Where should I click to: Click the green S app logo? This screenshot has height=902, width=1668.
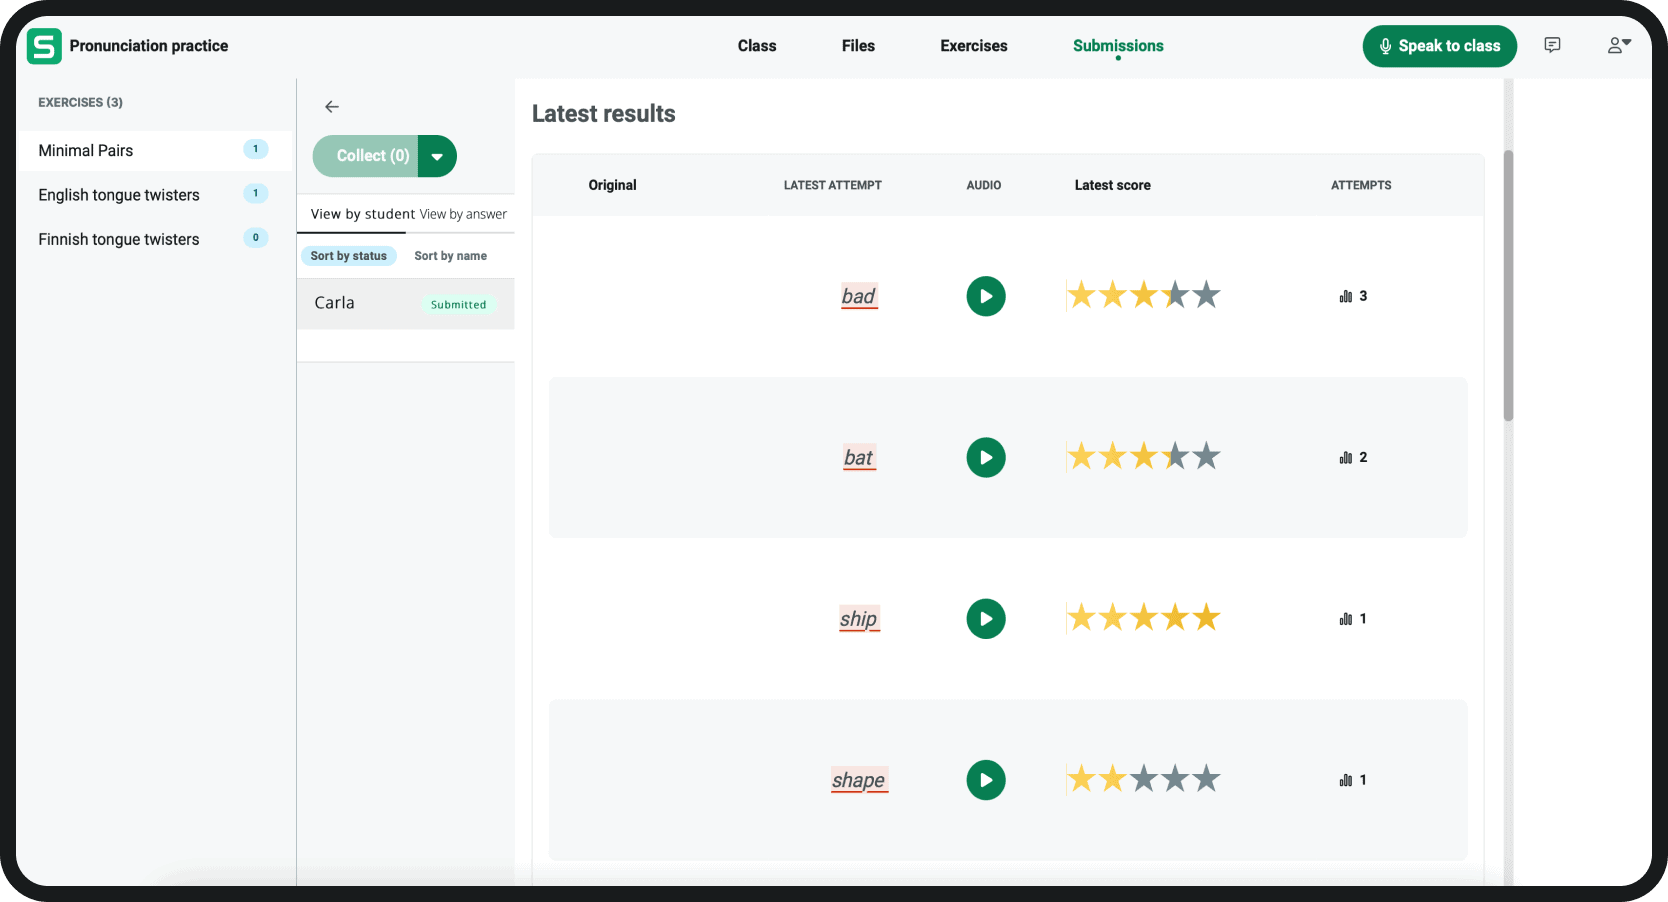click(x=44, y=46)
